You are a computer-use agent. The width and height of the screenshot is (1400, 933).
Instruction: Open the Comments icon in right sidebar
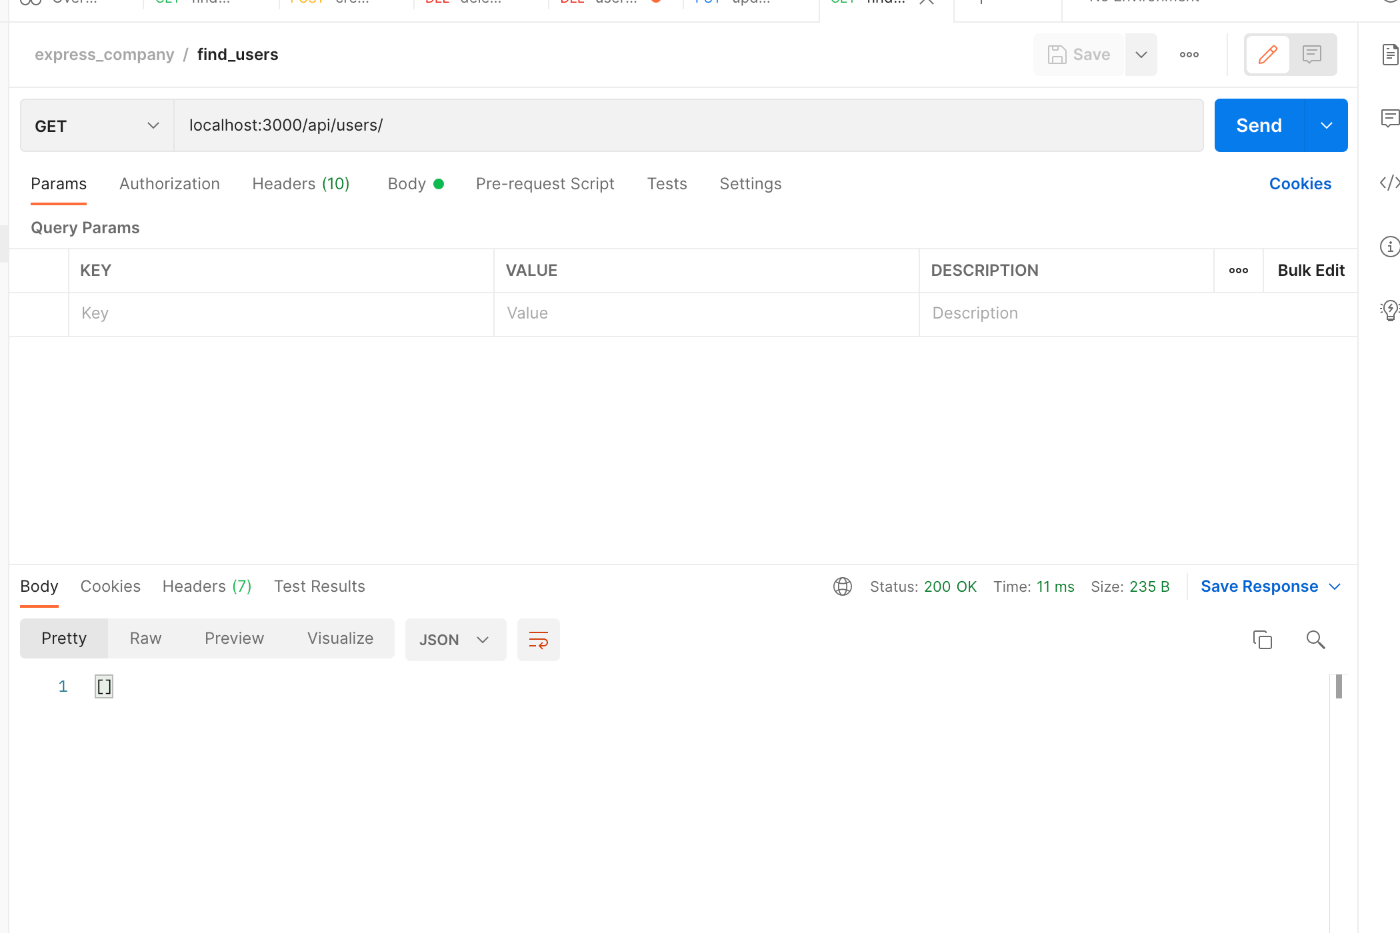tap(1389, 118)
